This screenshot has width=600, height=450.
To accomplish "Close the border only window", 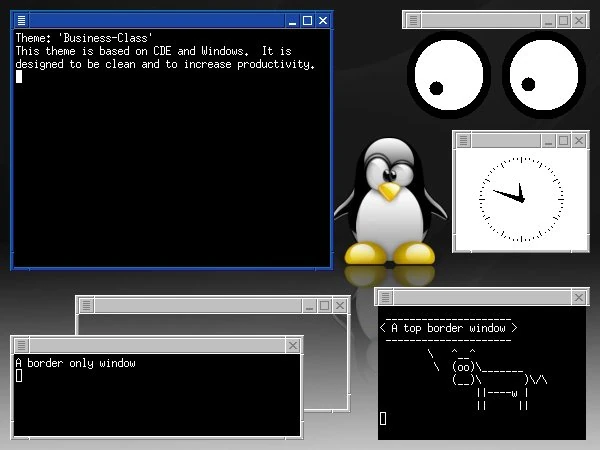I will tap(293, 346).
